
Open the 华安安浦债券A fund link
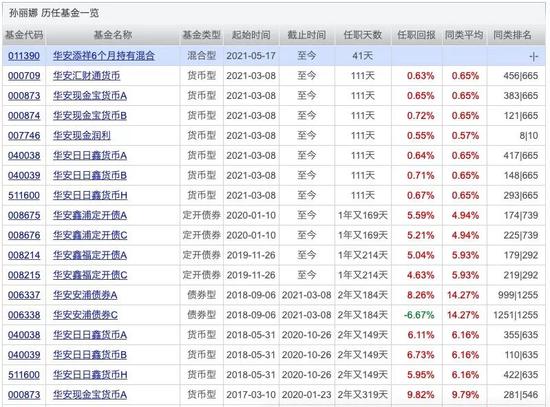coord(85,295)
